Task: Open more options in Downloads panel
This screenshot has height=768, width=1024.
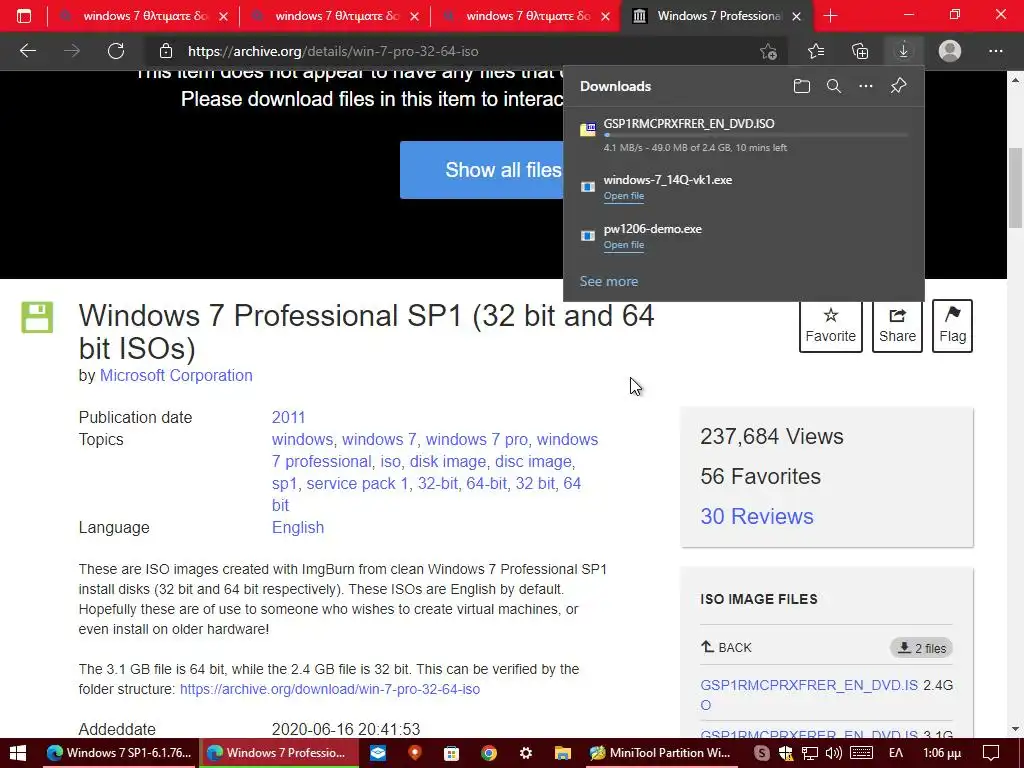Action: click(865, 86)
